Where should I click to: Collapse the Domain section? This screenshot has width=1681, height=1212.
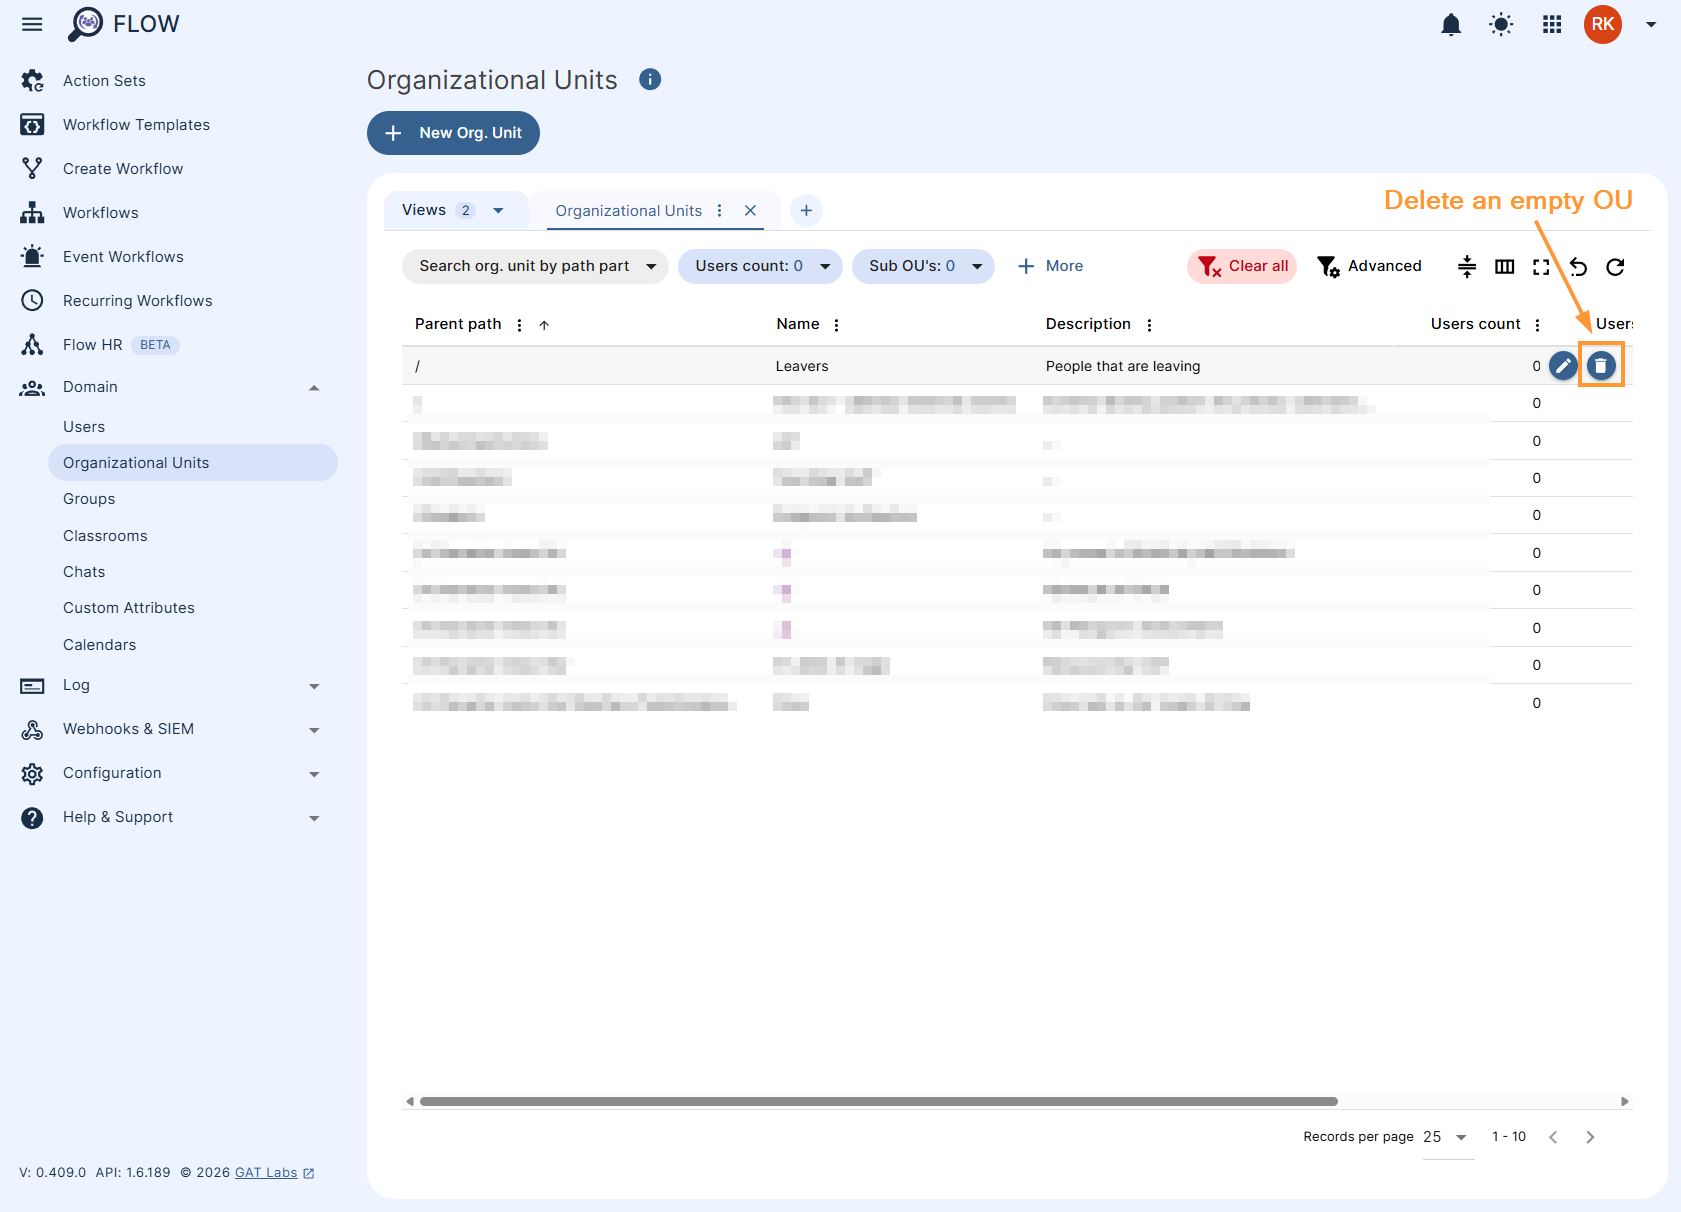pyautogui.click(x=314, y=387)
